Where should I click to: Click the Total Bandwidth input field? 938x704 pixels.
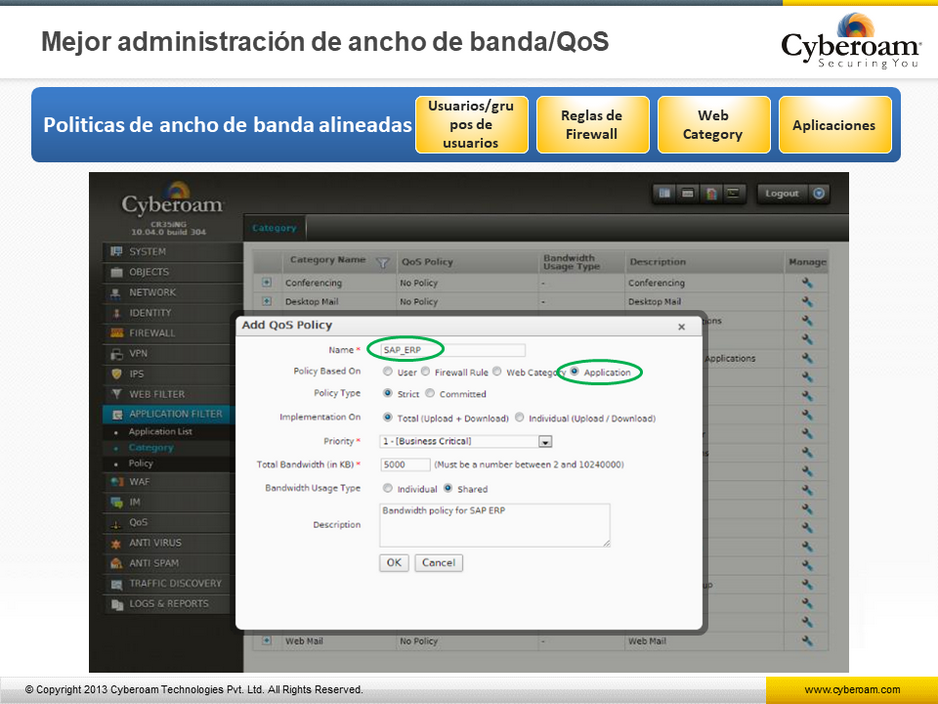[405, 465]
